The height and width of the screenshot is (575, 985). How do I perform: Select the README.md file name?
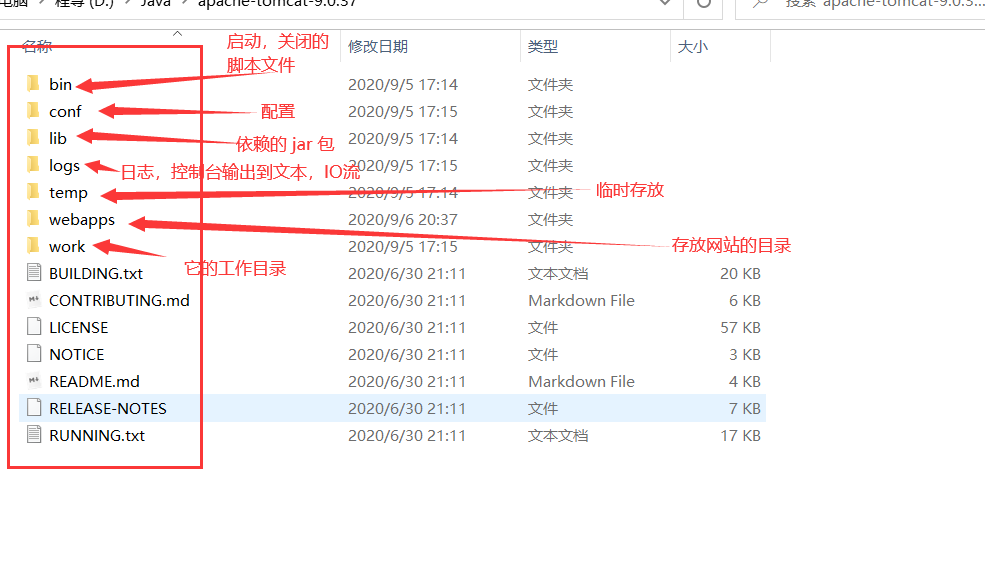click(x=94, y=381)
